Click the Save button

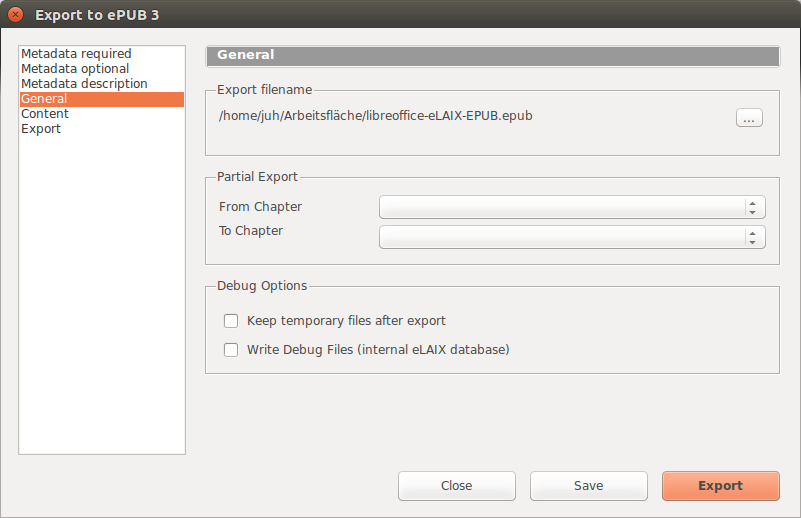click(x=588, y=486)
